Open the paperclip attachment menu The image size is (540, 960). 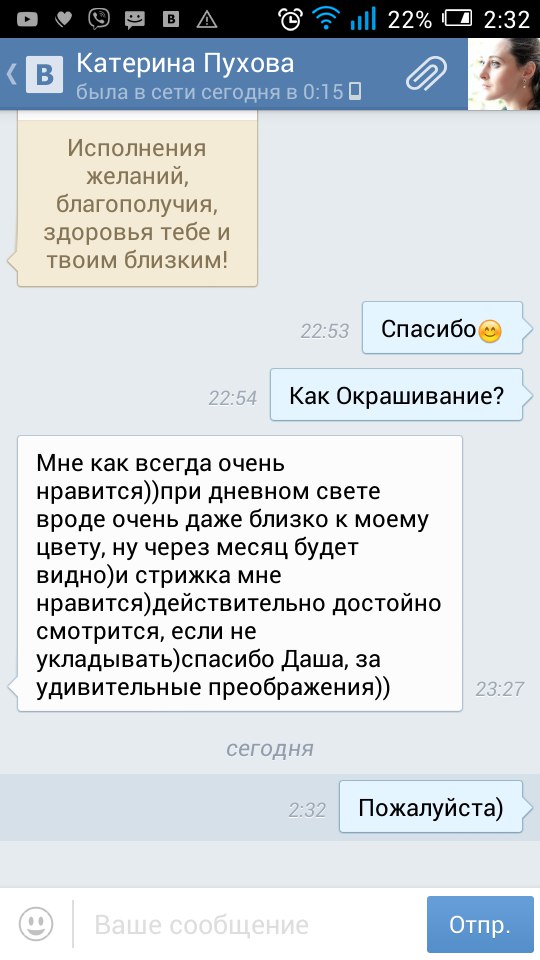(x=426, y=73)
